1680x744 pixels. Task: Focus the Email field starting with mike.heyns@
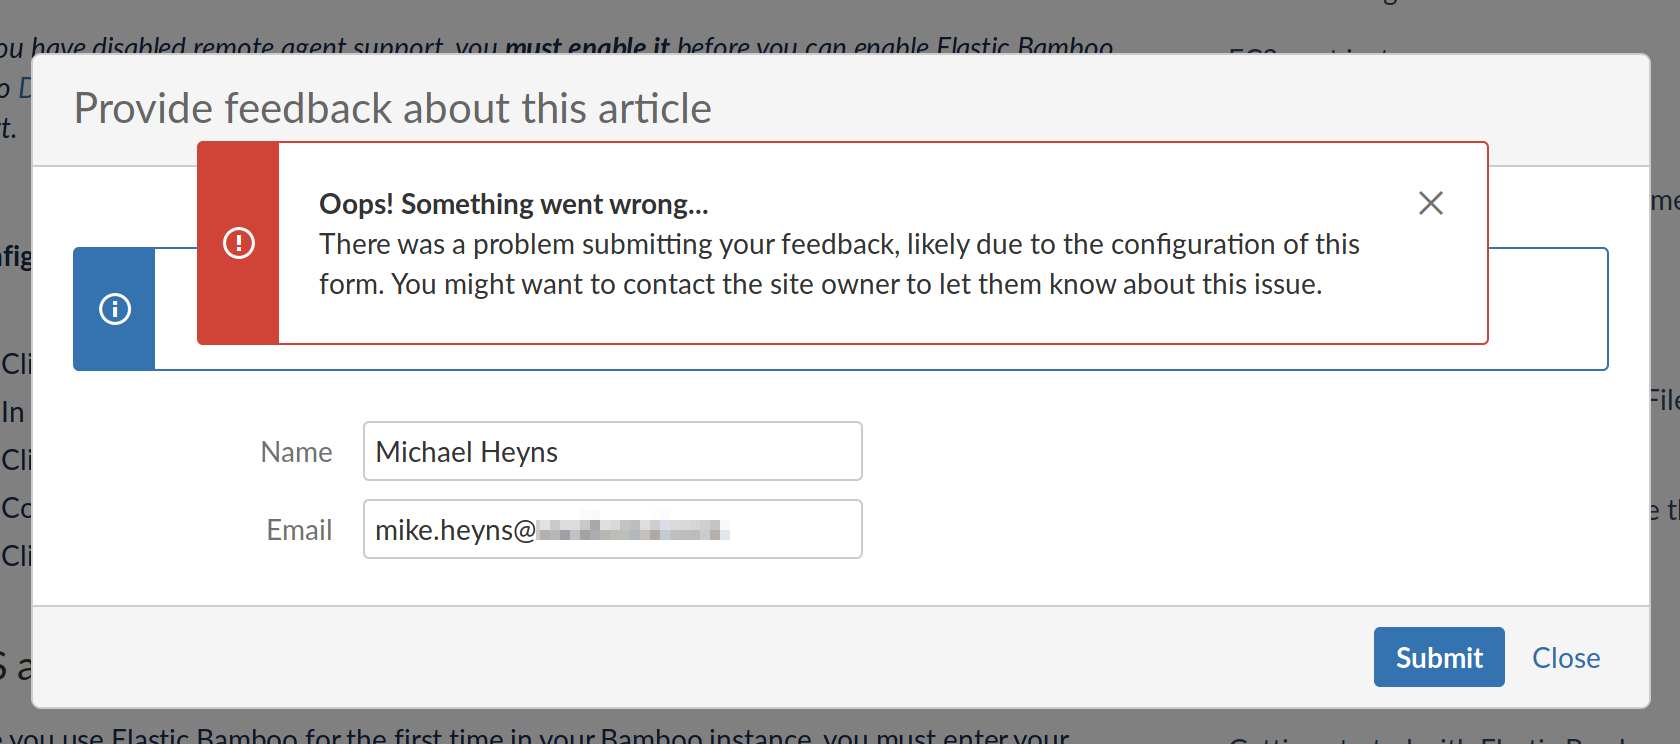click(613, 529)
